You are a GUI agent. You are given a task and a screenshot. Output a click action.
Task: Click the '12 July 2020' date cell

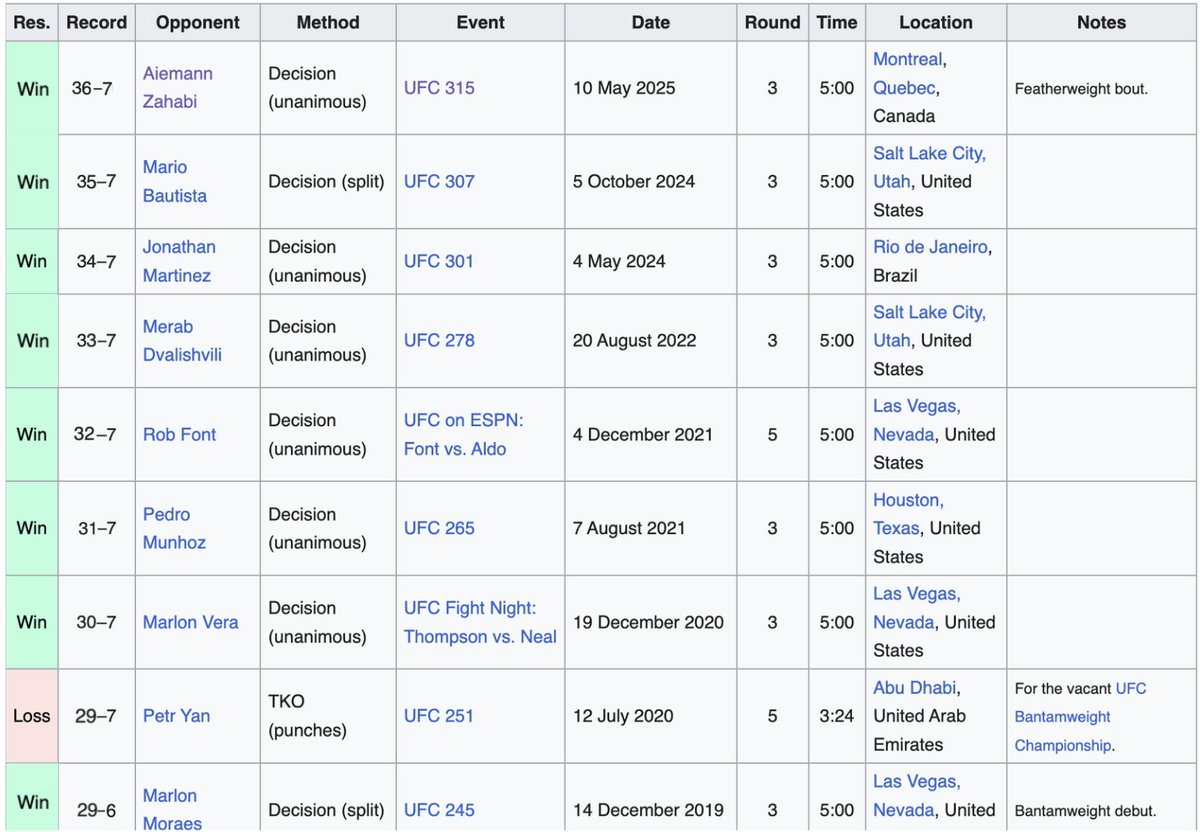tap(651, 716)
